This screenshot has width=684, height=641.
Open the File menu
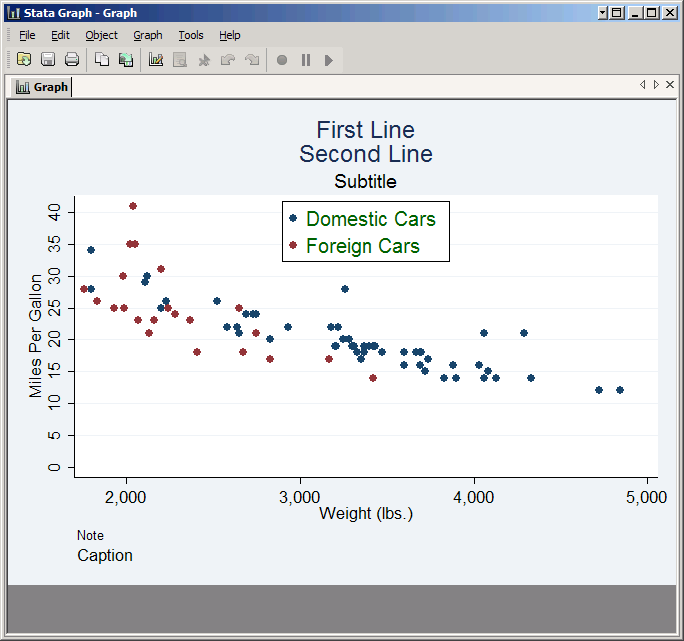(27, 35)
